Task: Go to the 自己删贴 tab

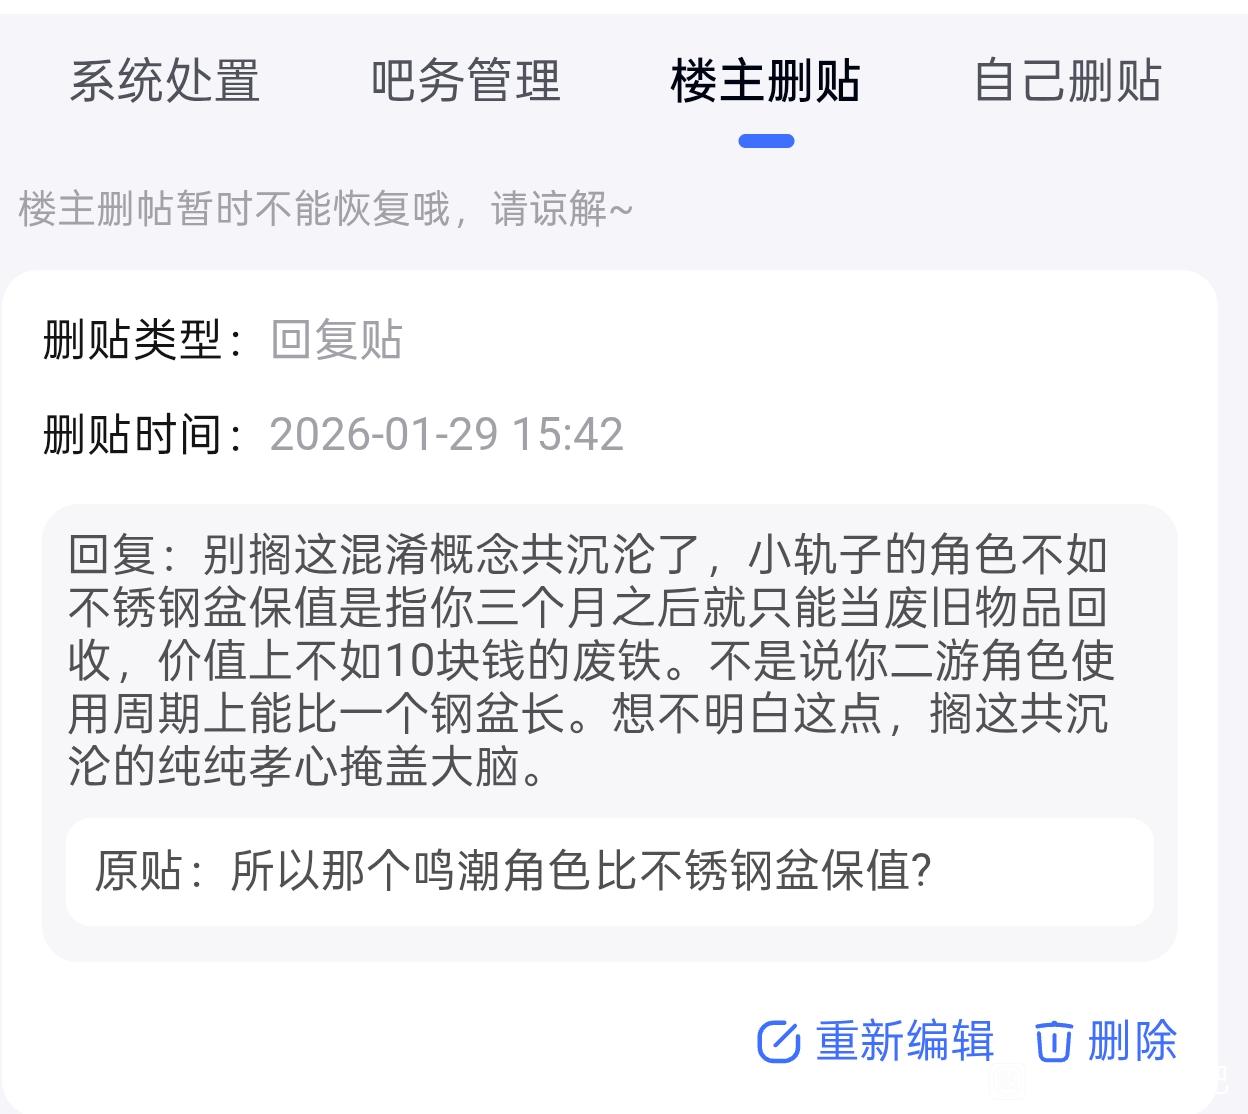Action: (x=1067, y=81)
